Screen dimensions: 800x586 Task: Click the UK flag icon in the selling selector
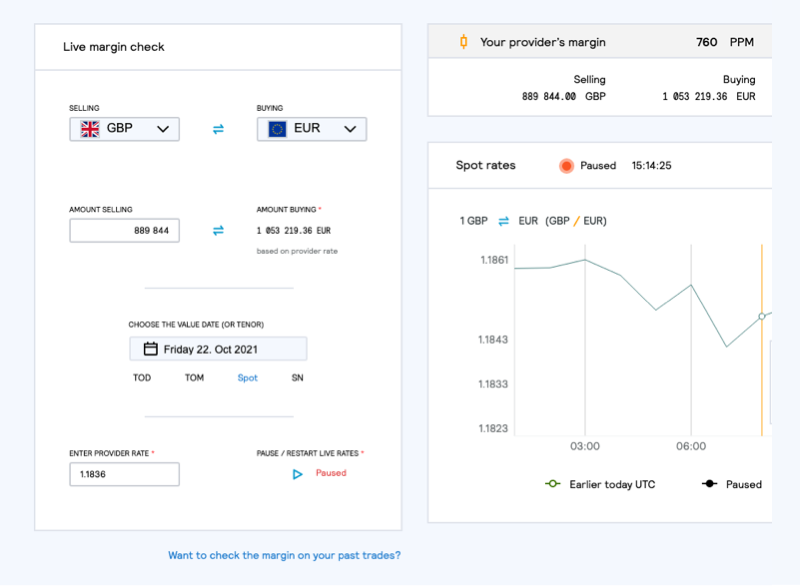pos(88,128)
